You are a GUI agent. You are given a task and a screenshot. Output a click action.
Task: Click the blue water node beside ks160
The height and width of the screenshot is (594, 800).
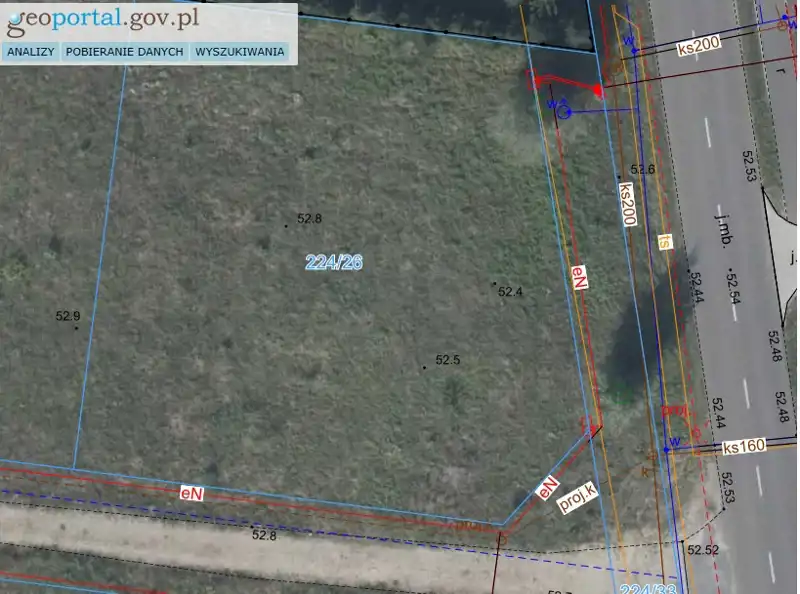(x=666, y=450)
